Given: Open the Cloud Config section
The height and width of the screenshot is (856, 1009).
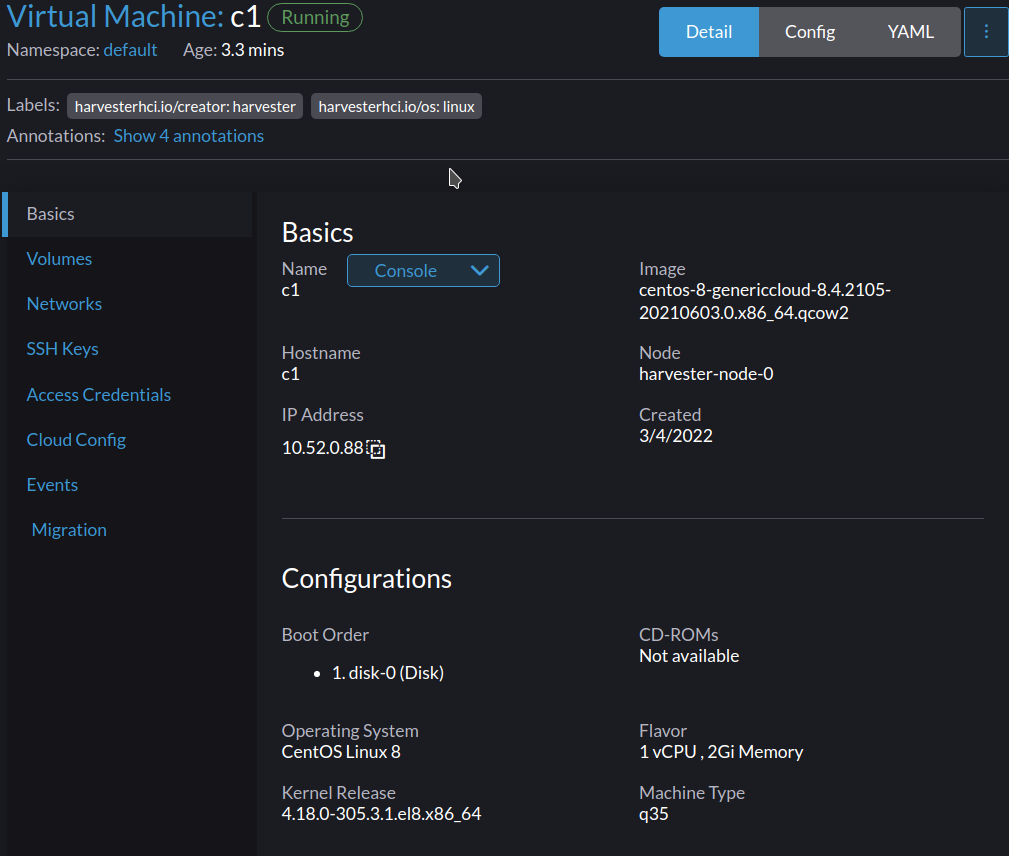Looking at the screenshot, I should click(x=76, y=439).
